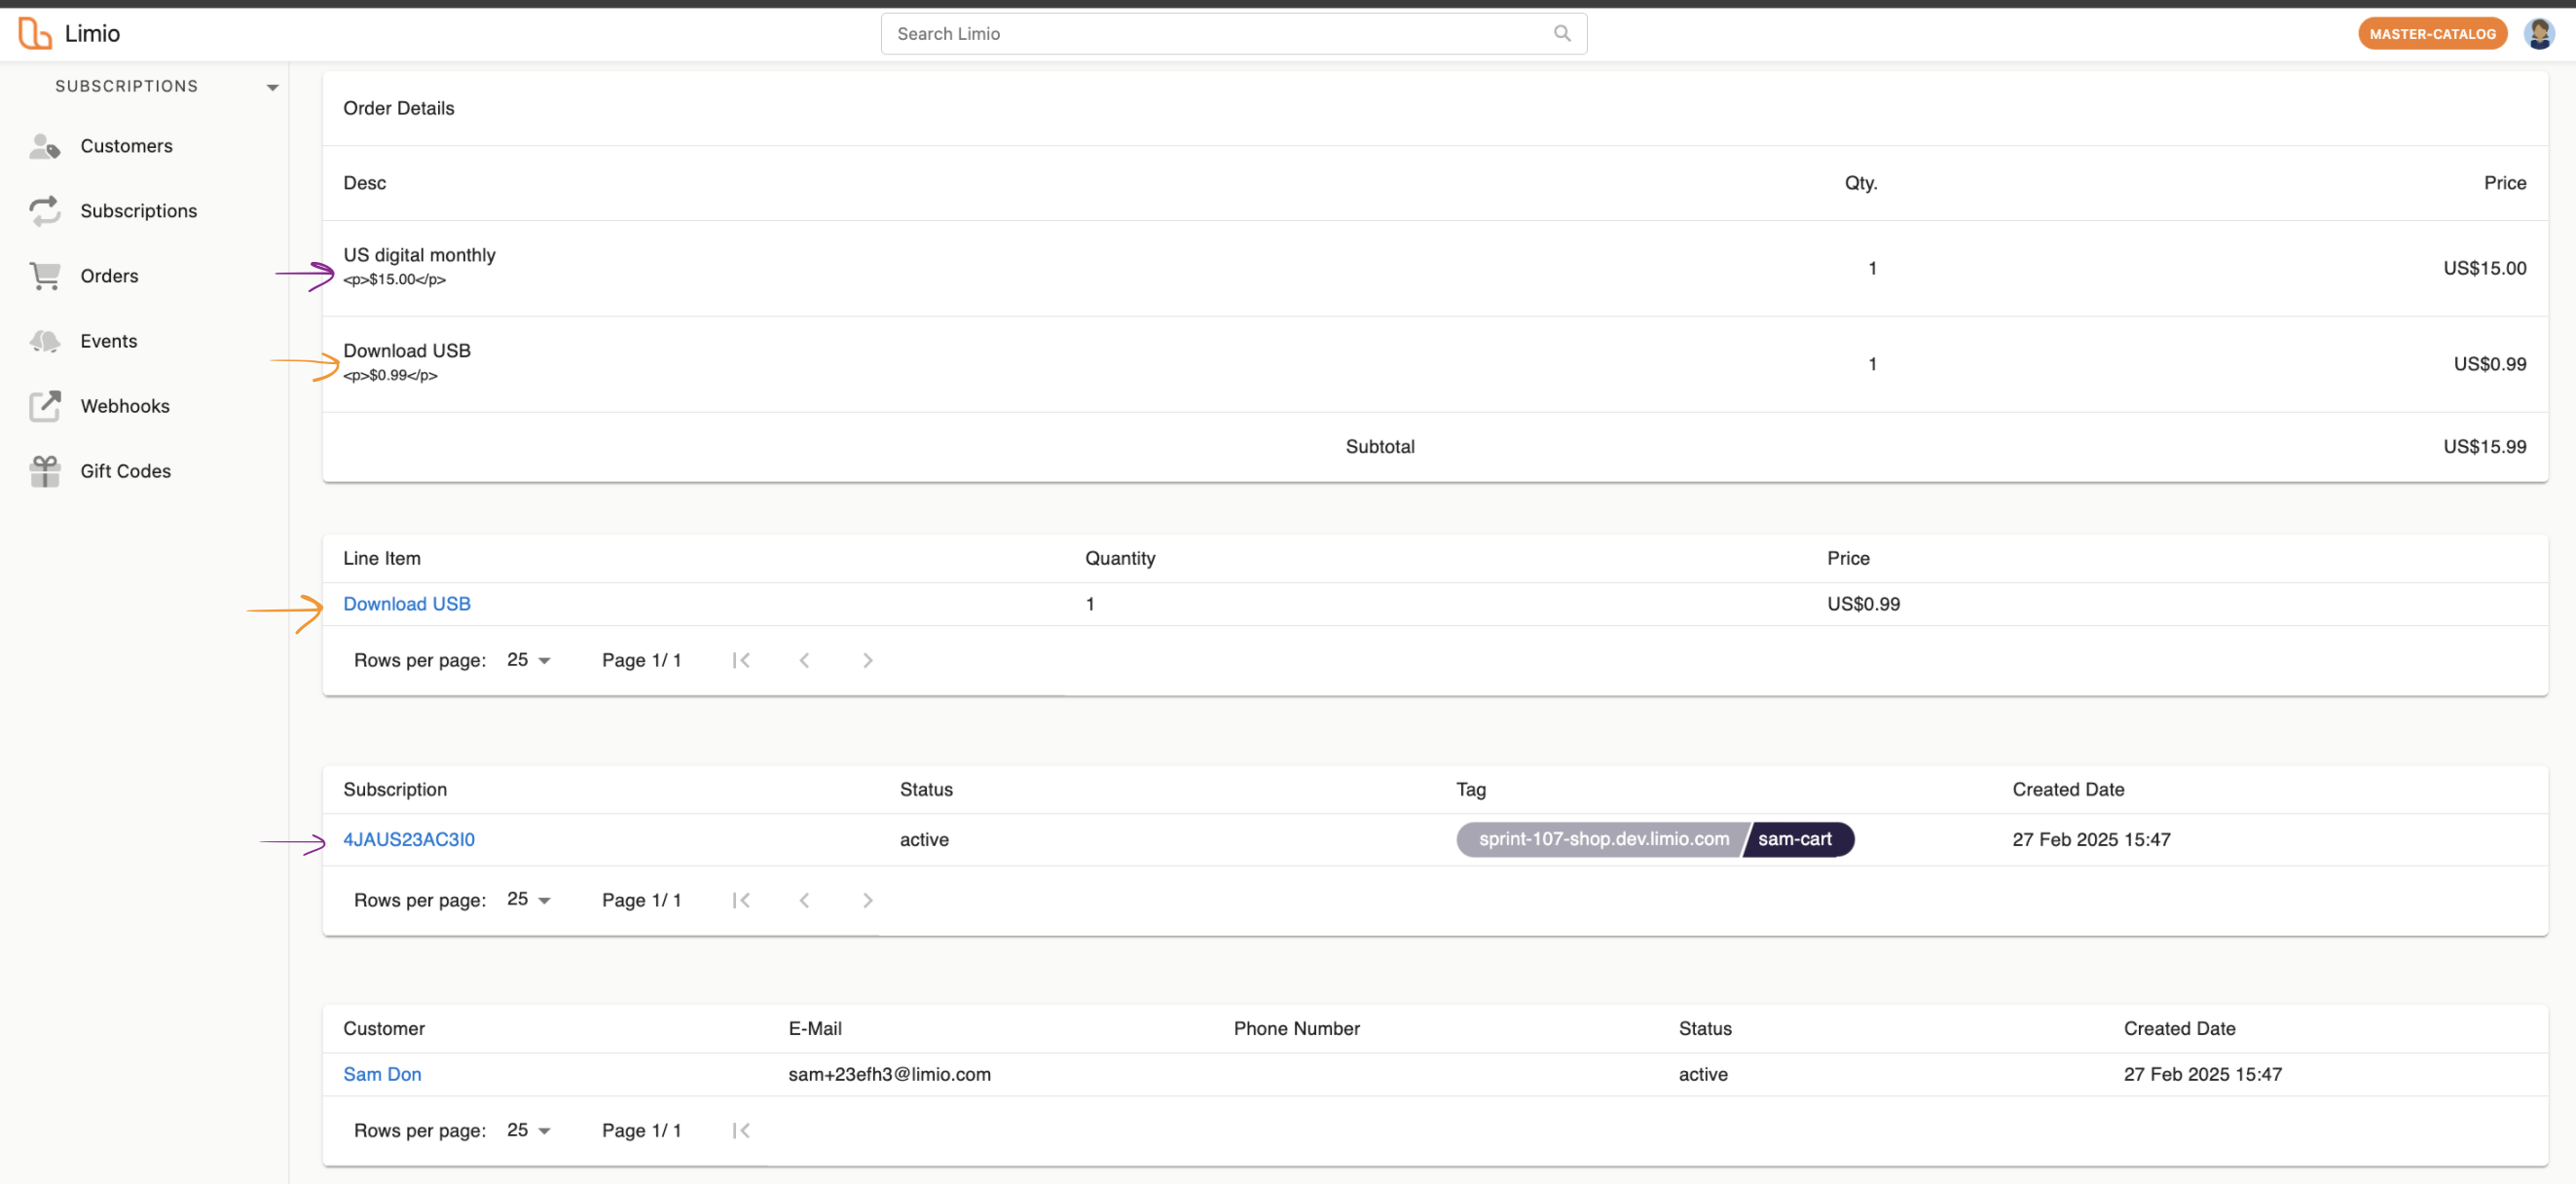Open rows per page dropdown in Customer table

tap(529, 1130)
